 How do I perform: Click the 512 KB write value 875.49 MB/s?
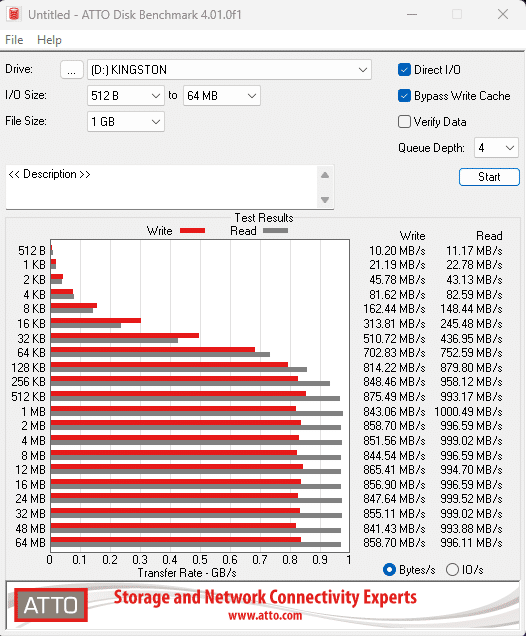tap(394, 397)
